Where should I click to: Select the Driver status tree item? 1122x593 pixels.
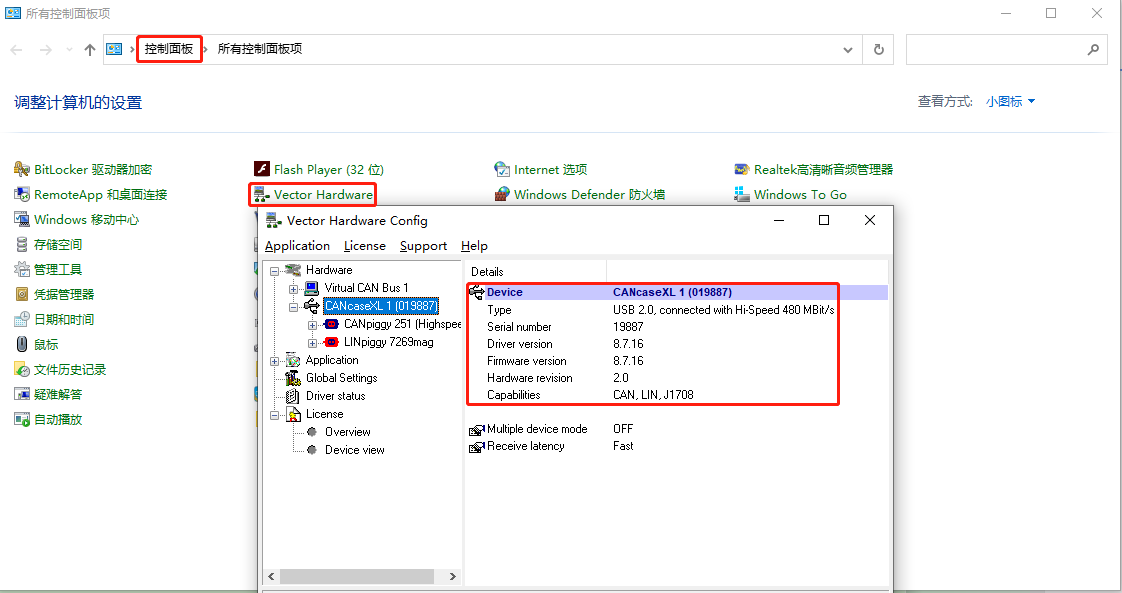[x=336, y=396]
